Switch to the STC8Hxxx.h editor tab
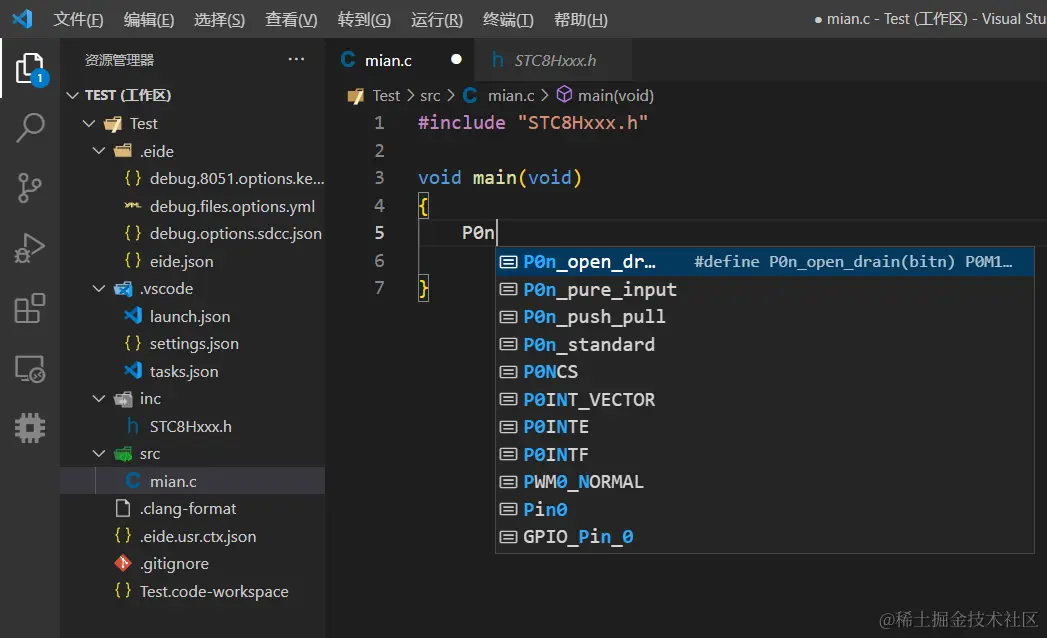This screenshot has width=1047, height=638. 555,60
